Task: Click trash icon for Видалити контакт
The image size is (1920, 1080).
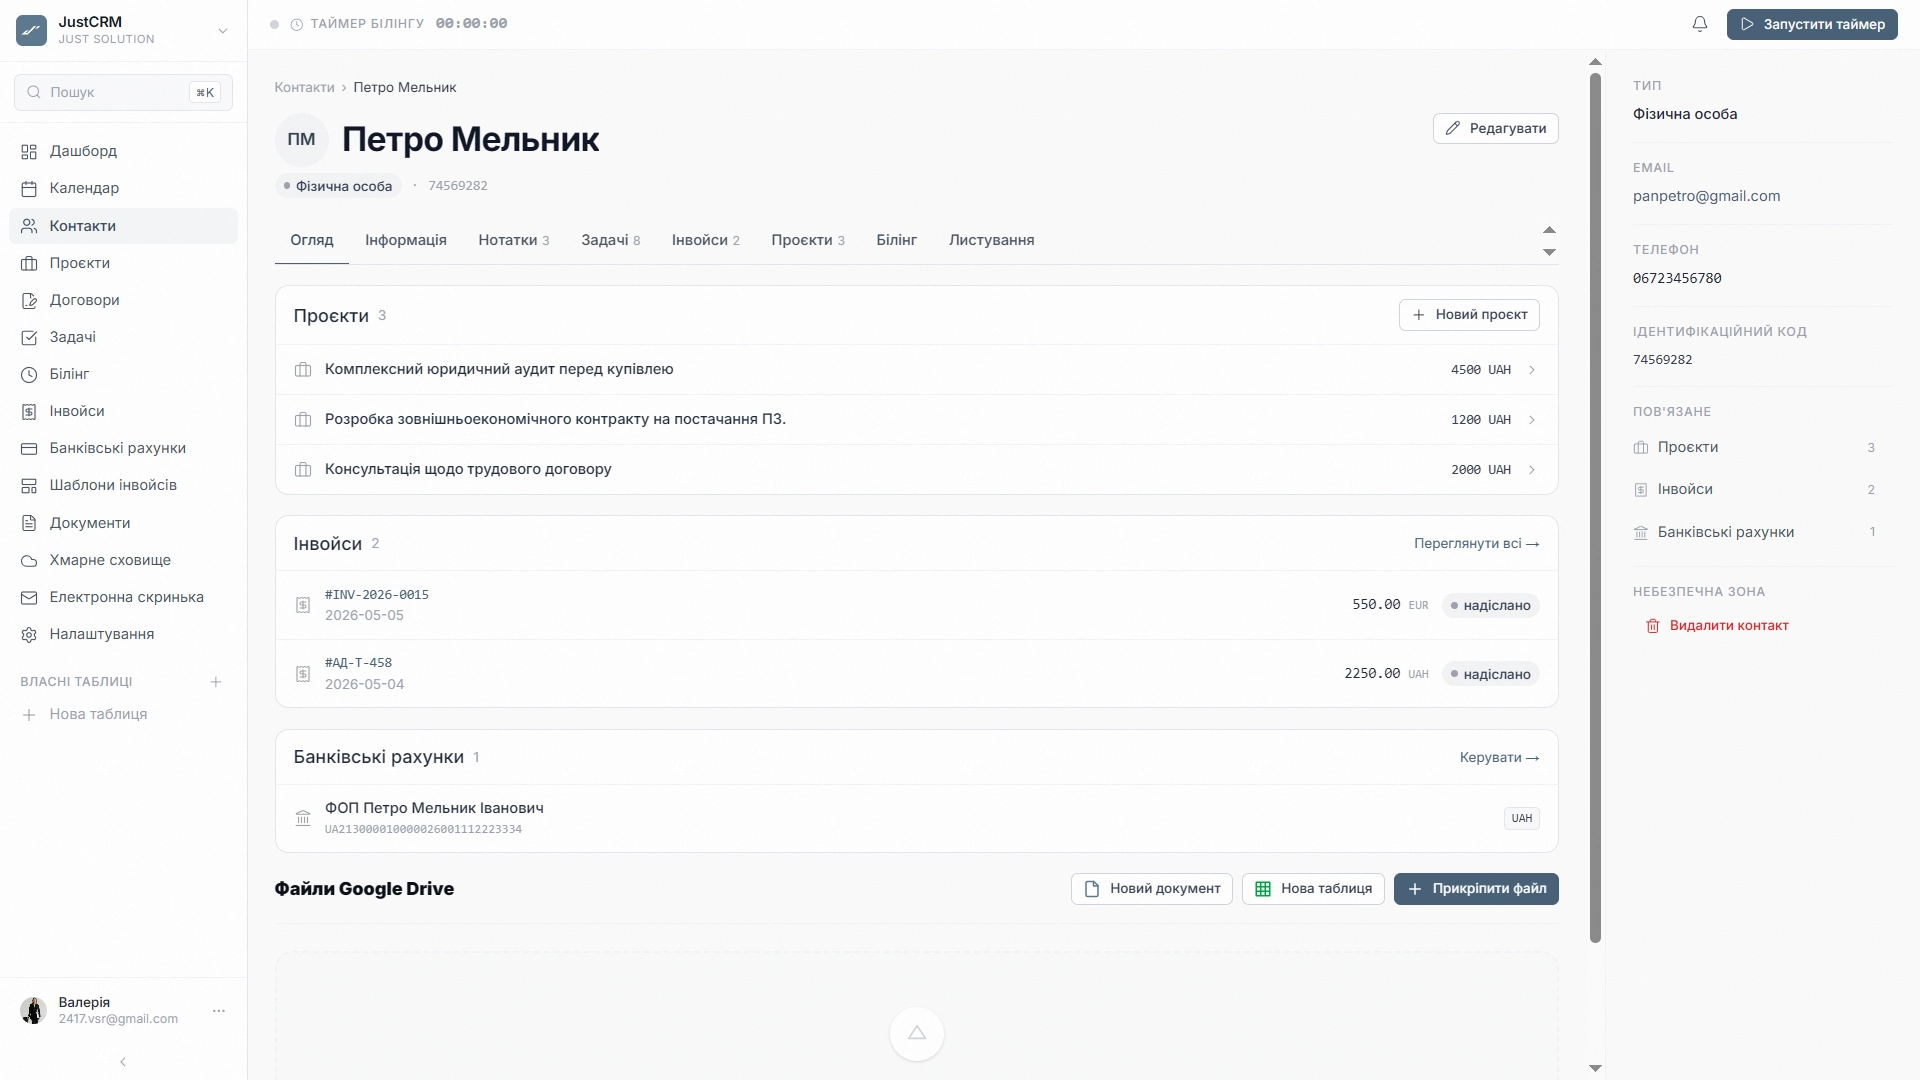Action: click(x=1653, y=626)
